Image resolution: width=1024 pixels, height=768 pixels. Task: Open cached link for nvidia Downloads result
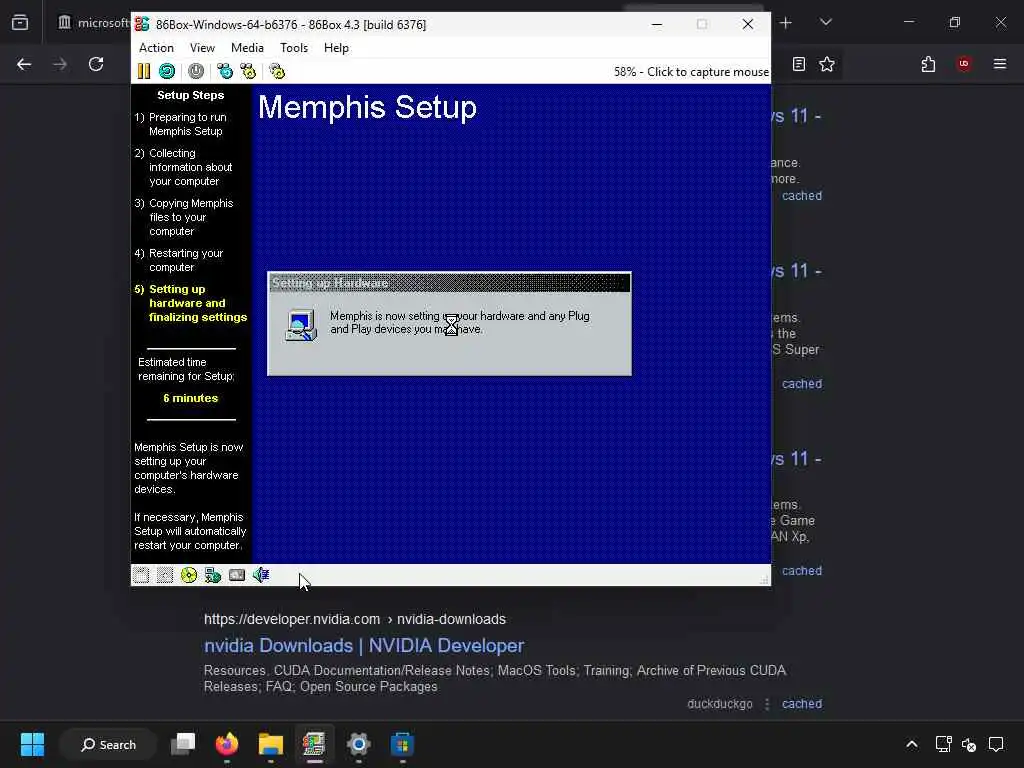tap(802, 703)
